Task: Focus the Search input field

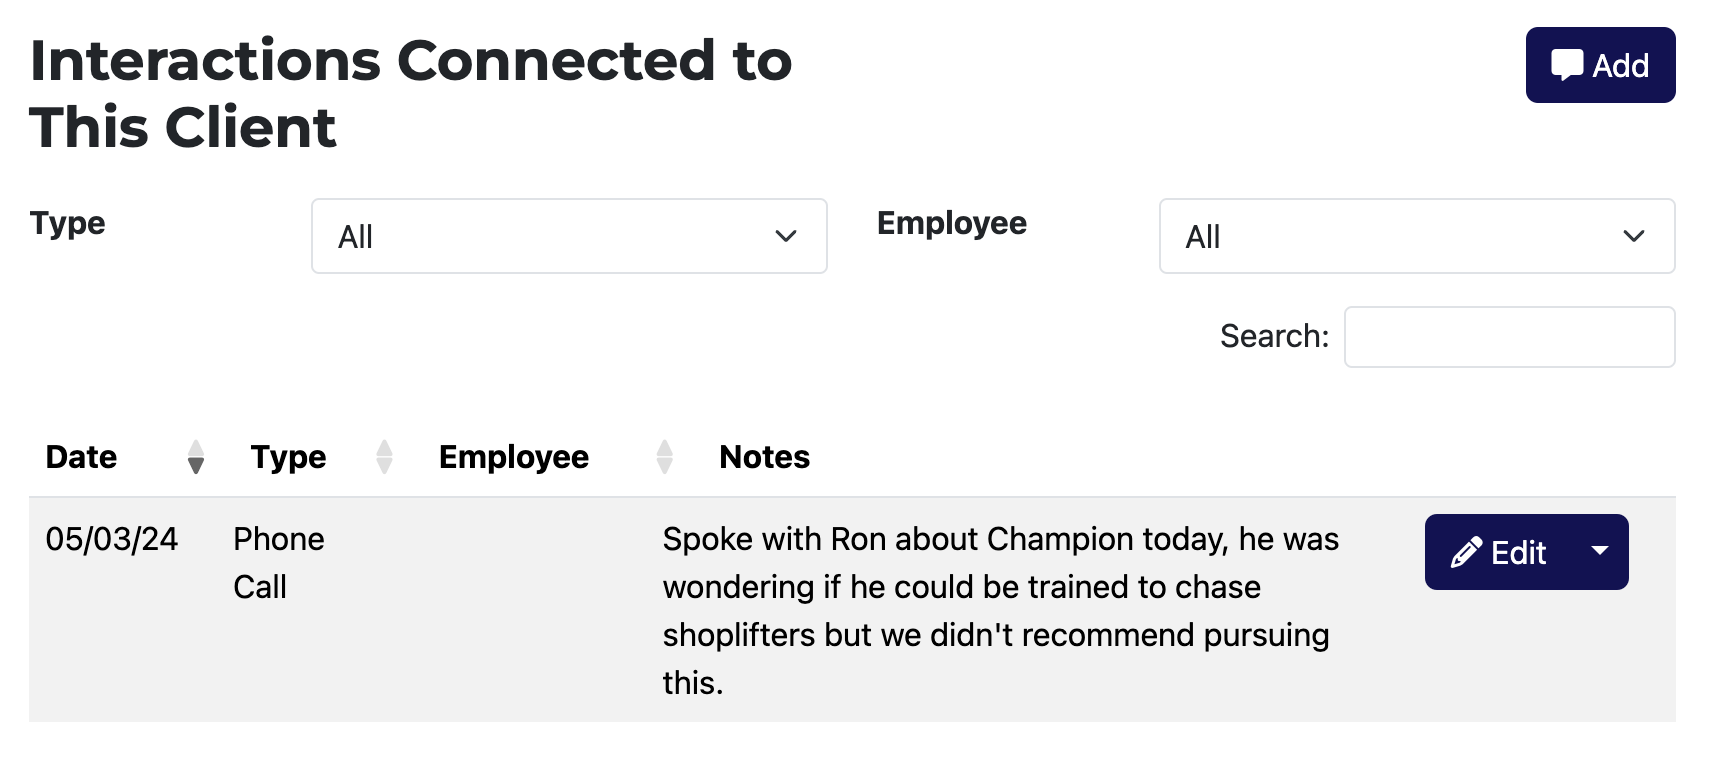Action: pyautogui.click(x=1509, y=337)
